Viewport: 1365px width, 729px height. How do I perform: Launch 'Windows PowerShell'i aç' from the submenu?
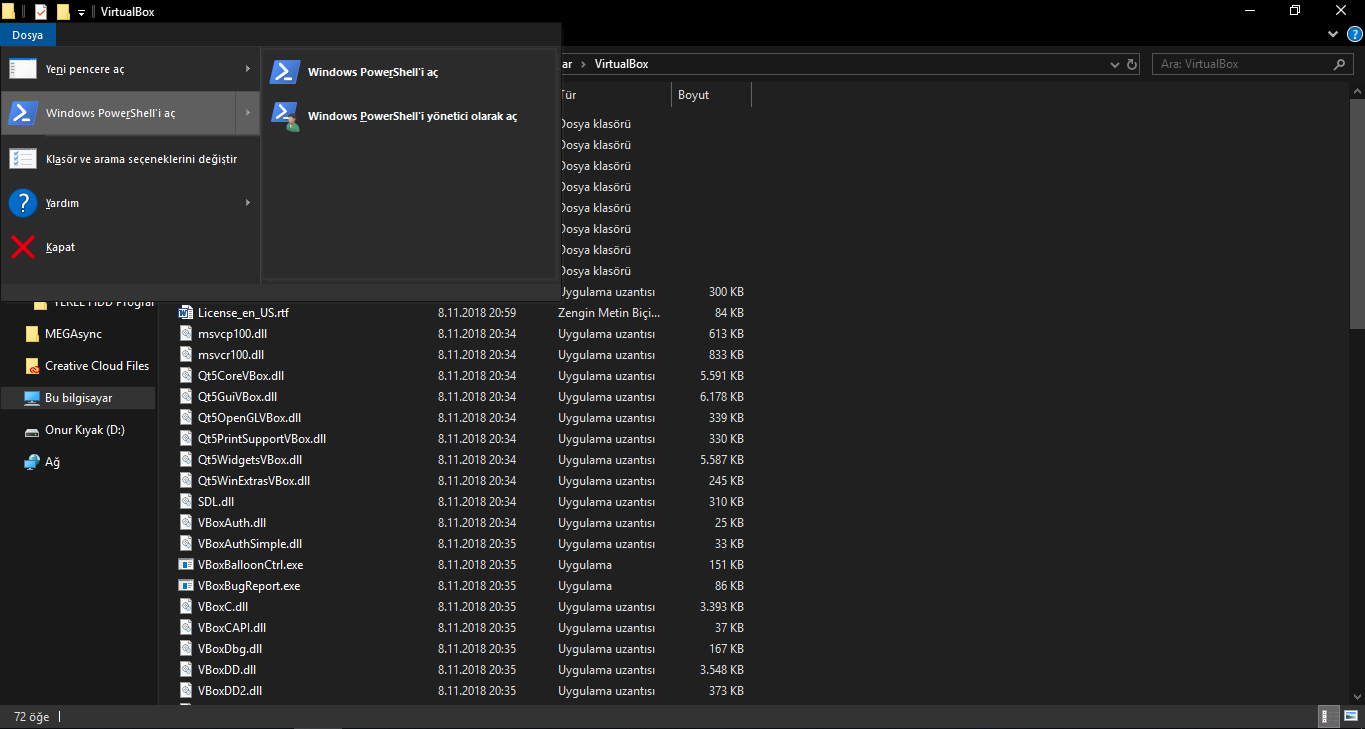409,72
